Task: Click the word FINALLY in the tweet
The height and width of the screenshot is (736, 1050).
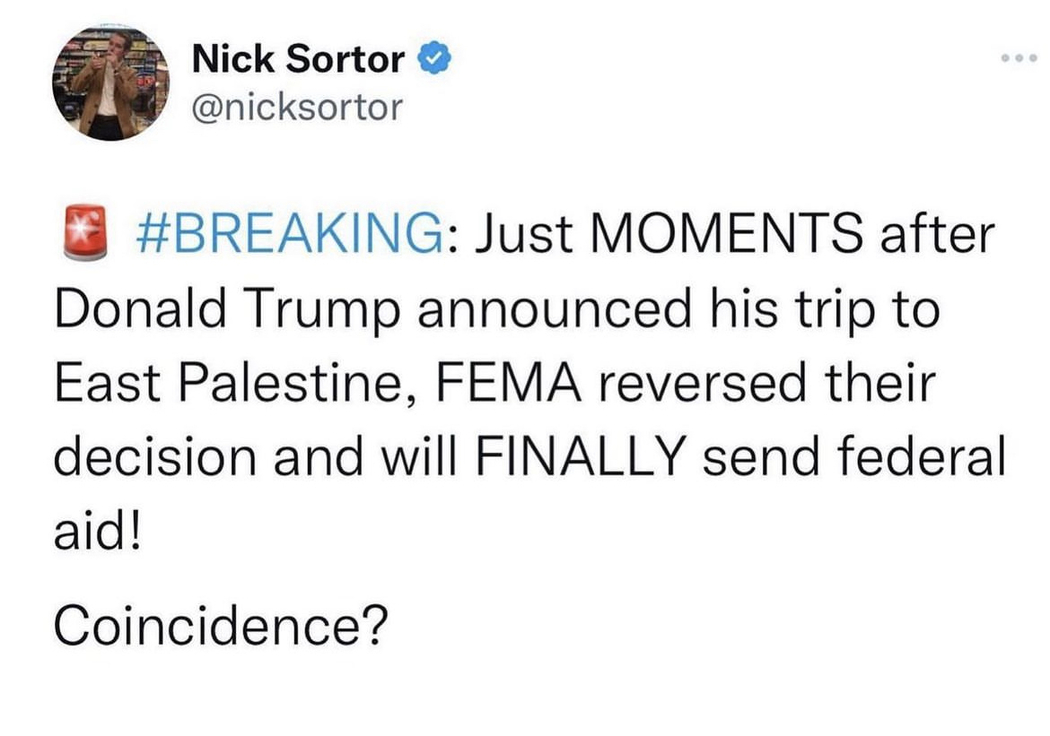Action: 581,457
